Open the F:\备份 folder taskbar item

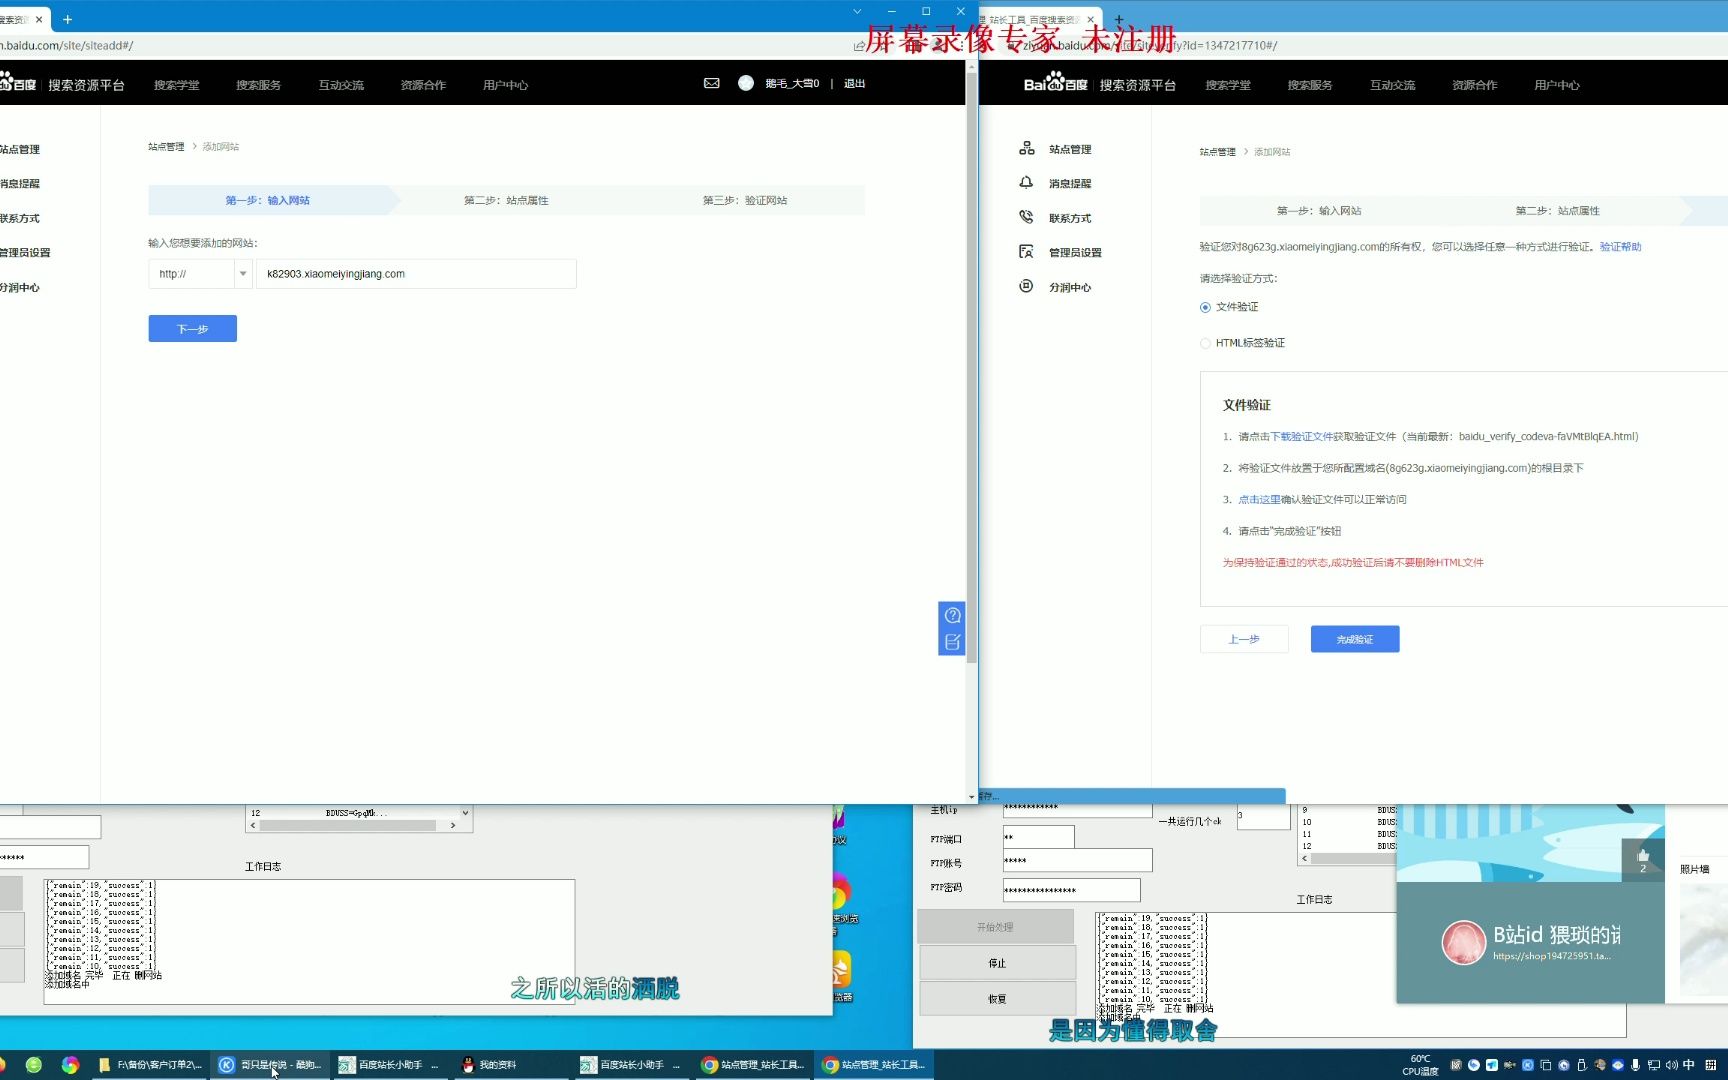pyautogui.click(x=150, y=1065)
